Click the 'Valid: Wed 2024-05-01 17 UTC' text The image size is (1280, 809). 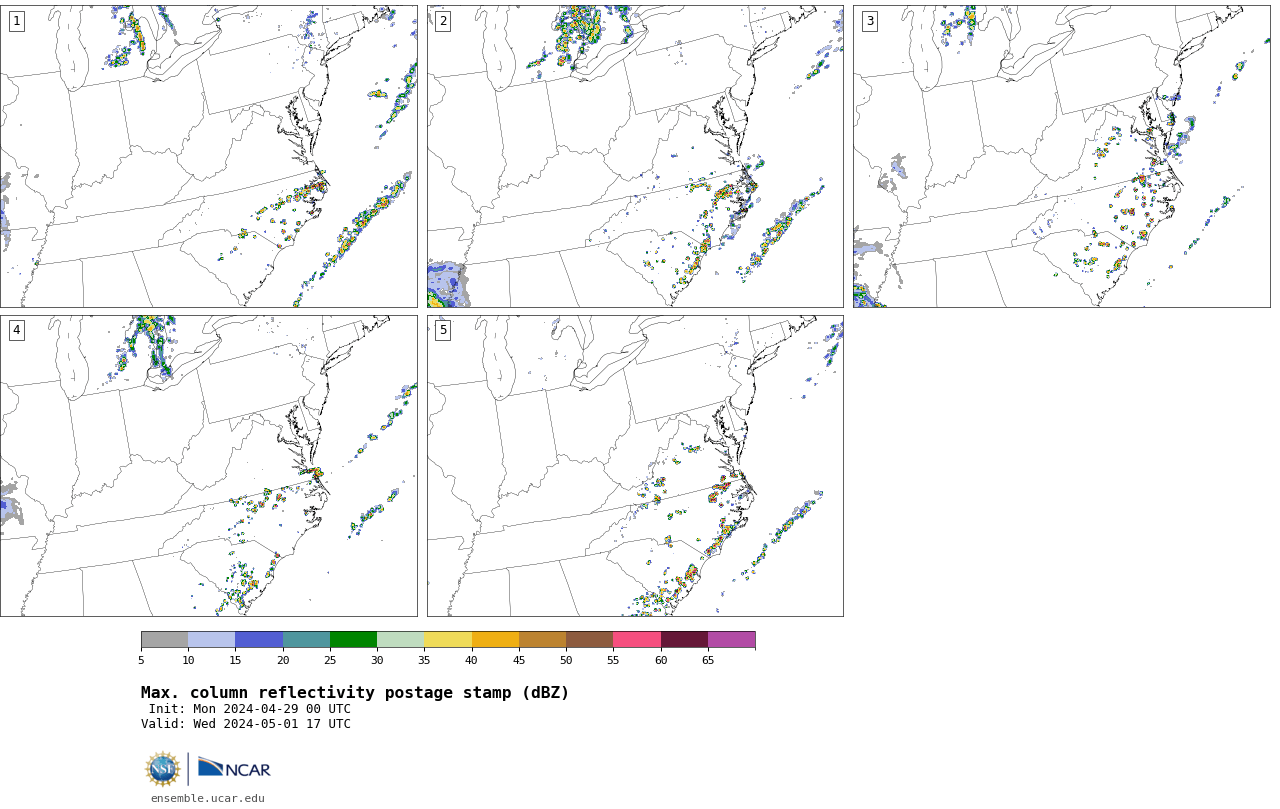tap(246, 724)
